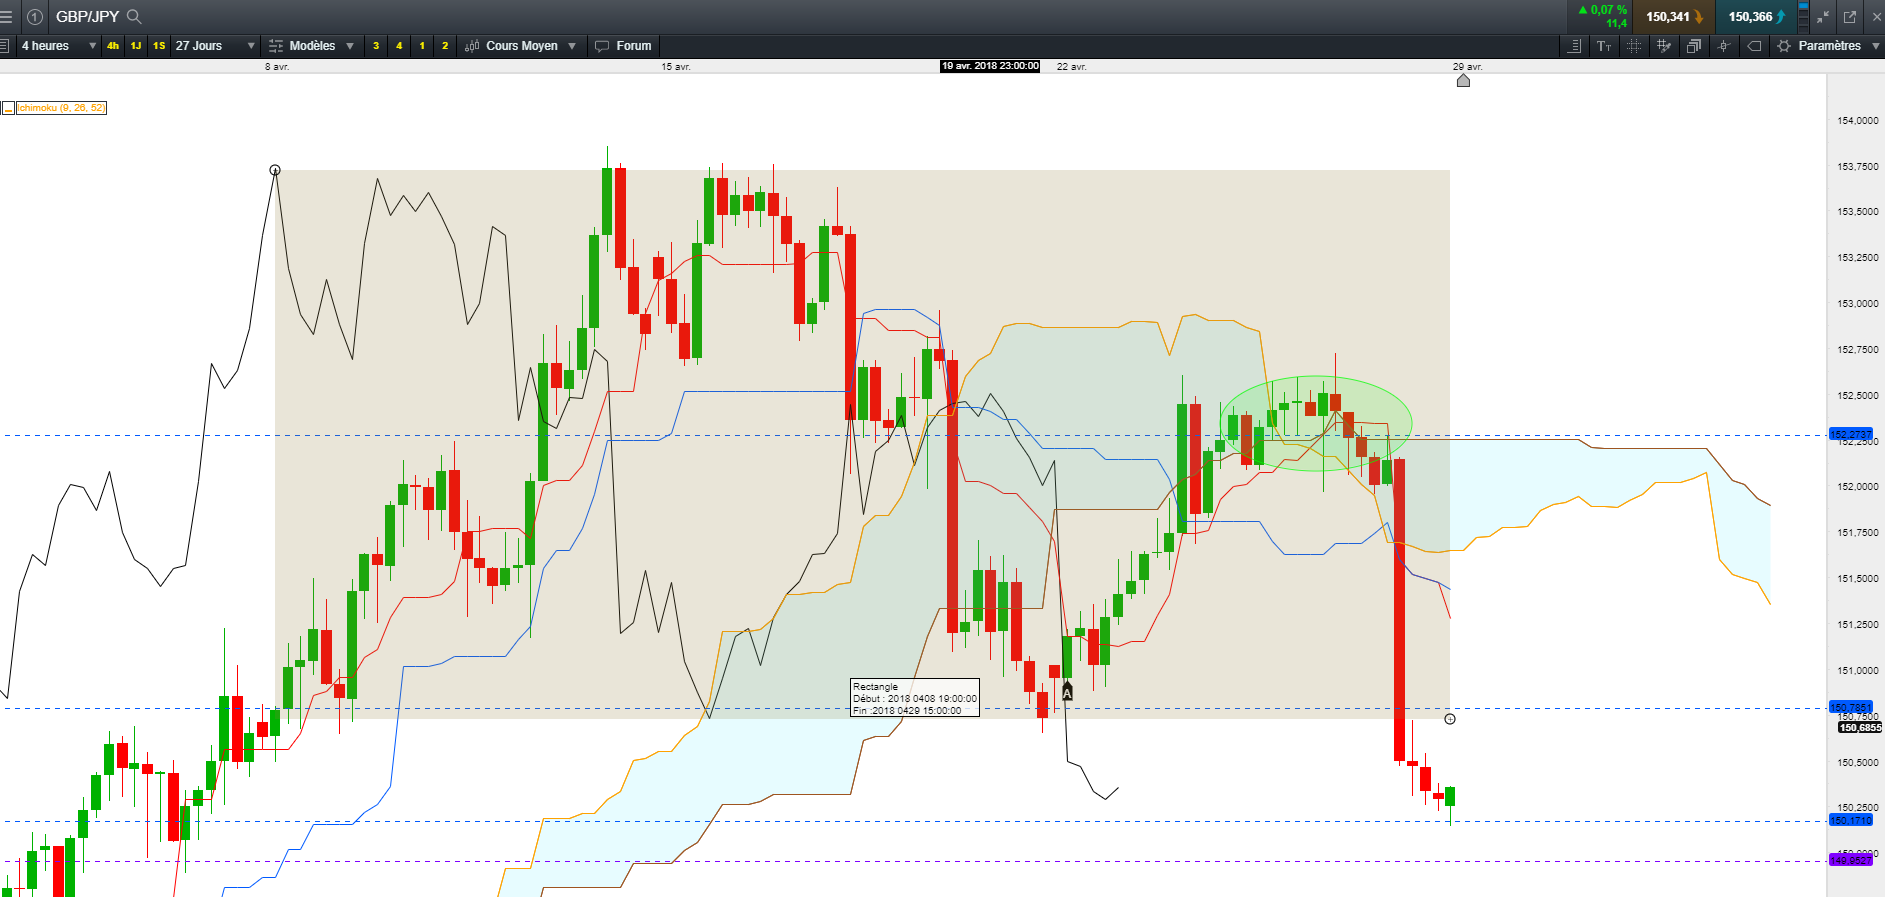Click the rectangle's bottom-right circle handle
Screen dimensions: 1885x897
point(1450,719)
